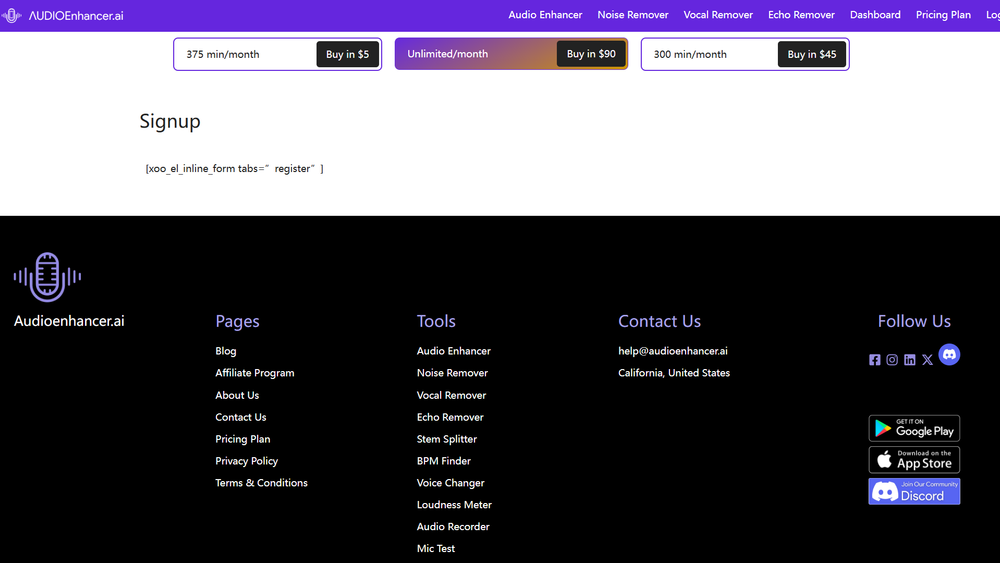
Task: Click the AudioEnhancer.ai header logo icon
Action: [x=11, y=15]
